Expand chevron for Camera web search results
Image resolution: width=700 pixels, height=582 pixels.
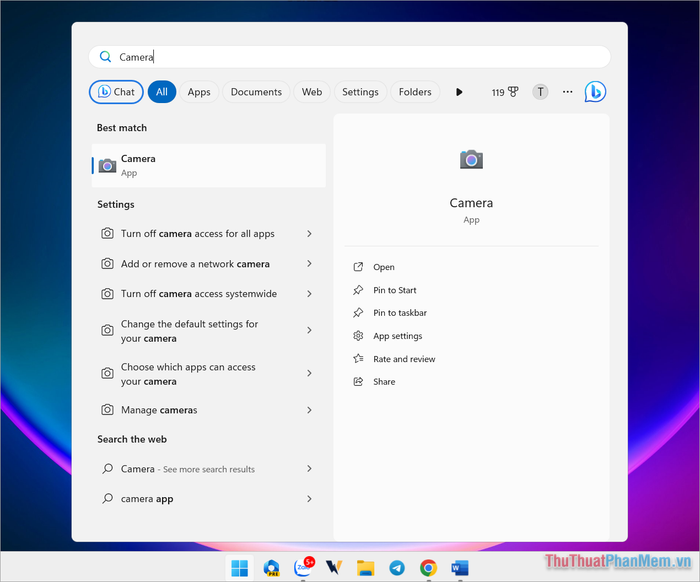(x=309, y=469)
